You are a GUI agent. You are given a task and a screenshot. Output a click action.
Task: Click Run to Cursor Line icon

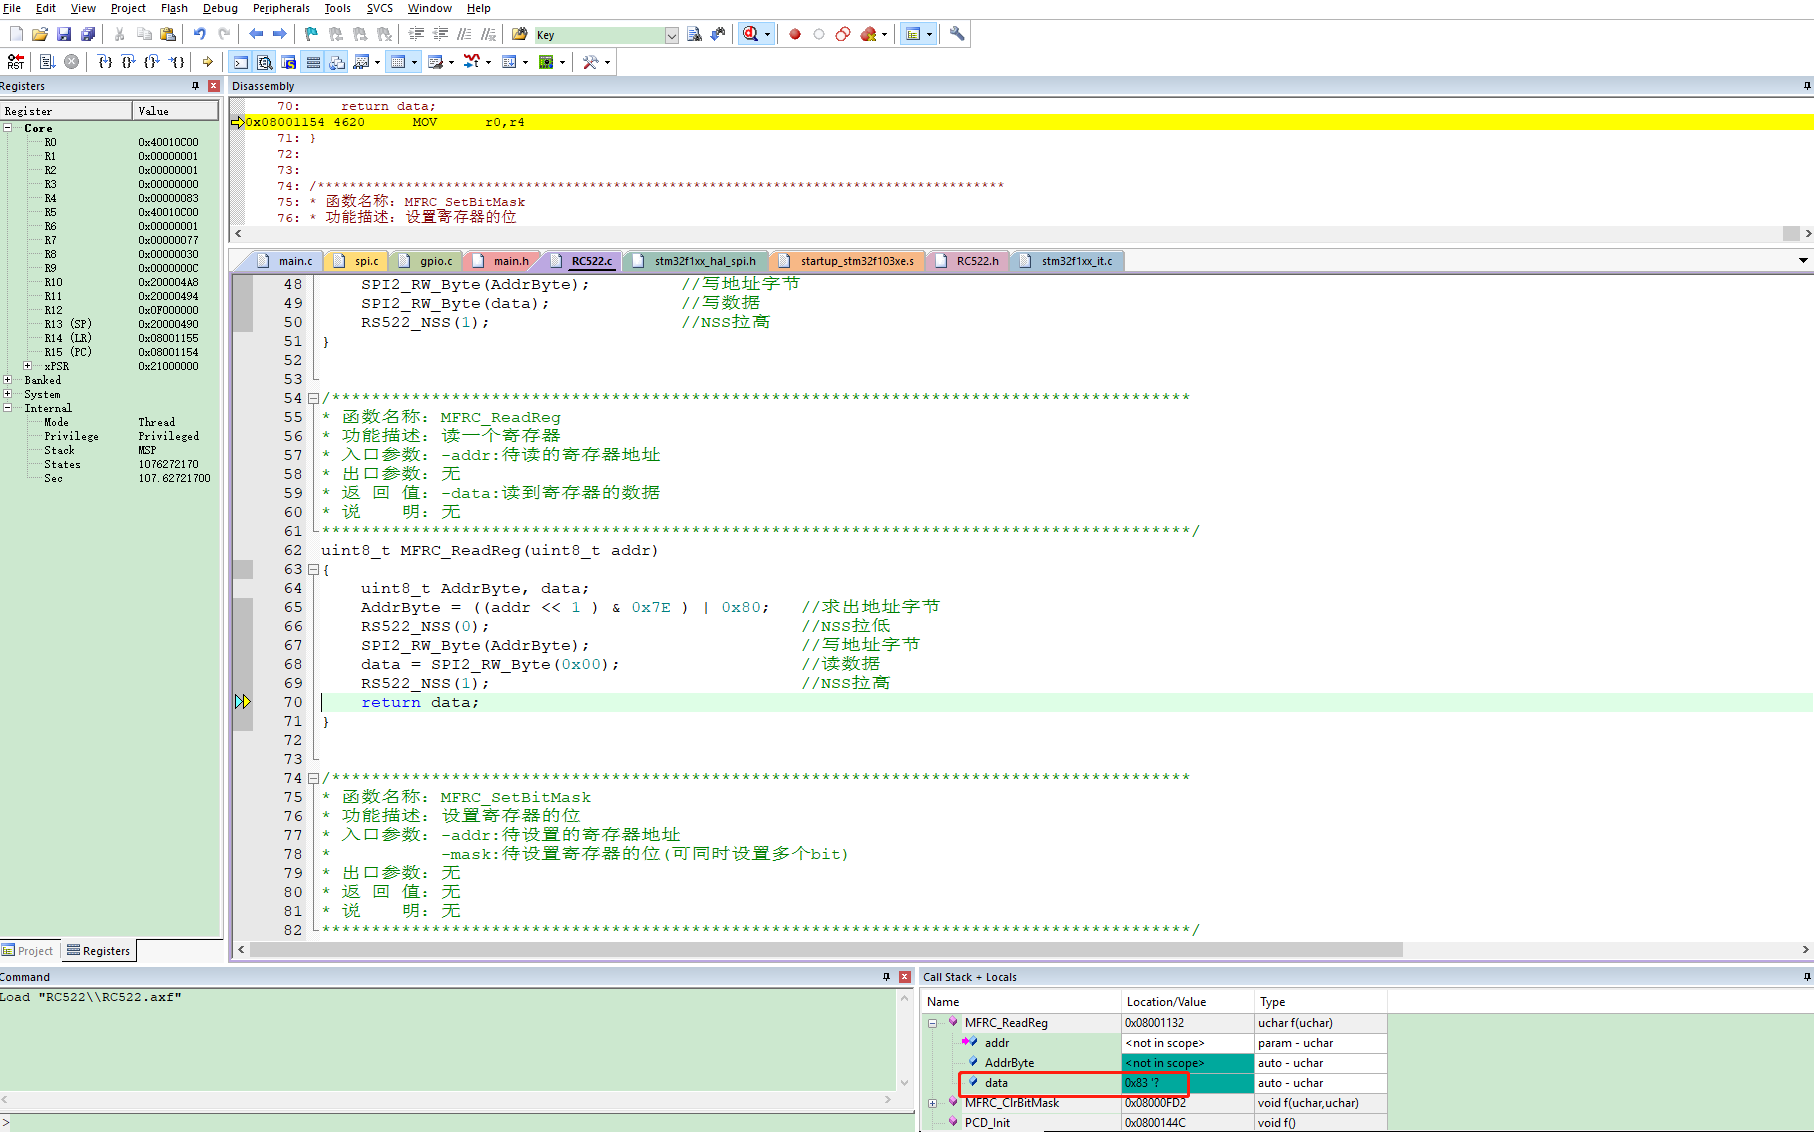click(x=176, y=62)
